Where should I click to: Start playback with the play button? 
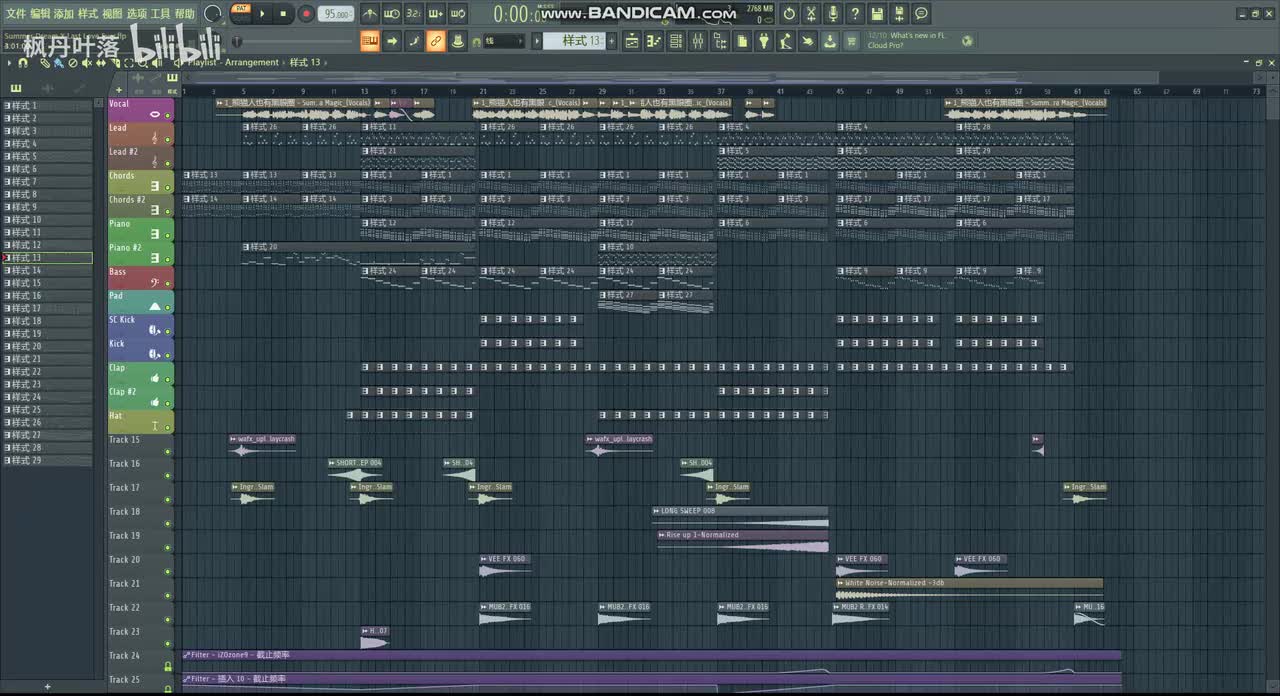262,14
